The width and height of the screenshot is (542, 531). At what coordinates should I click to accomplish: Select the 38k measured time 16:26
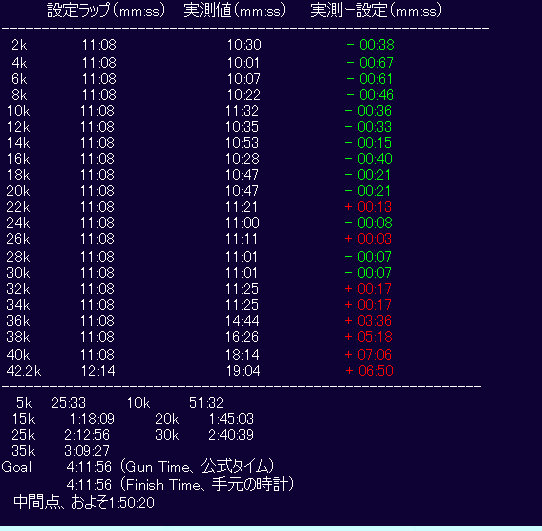click(x=242, y=337)
